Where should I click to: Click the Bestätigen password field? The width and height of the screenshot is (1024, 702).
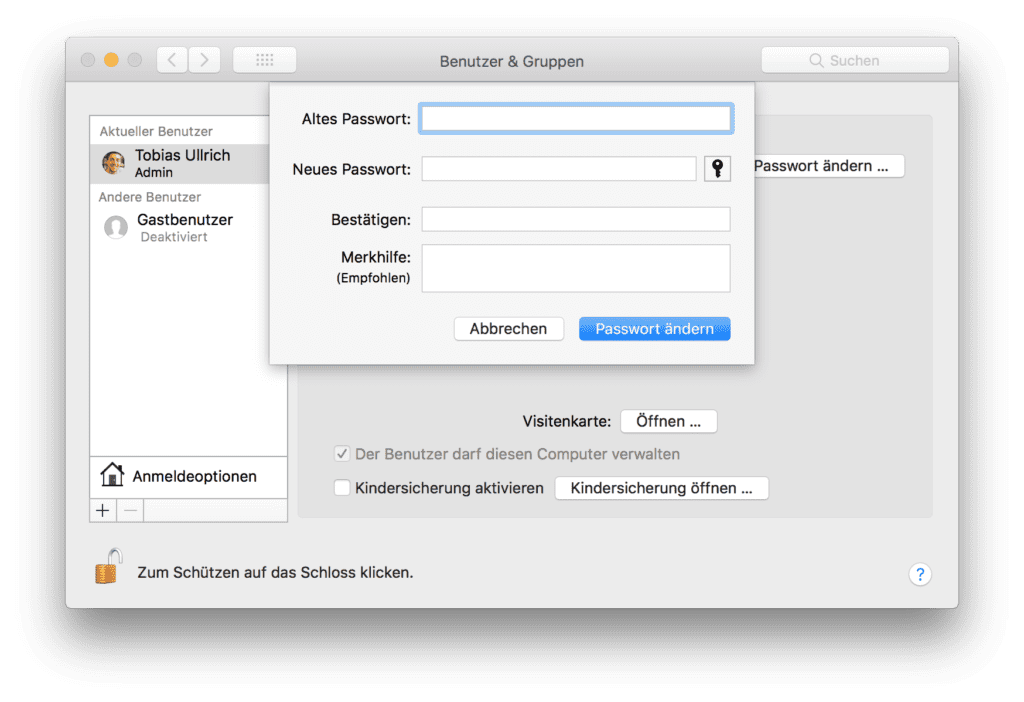coord(576,219)
